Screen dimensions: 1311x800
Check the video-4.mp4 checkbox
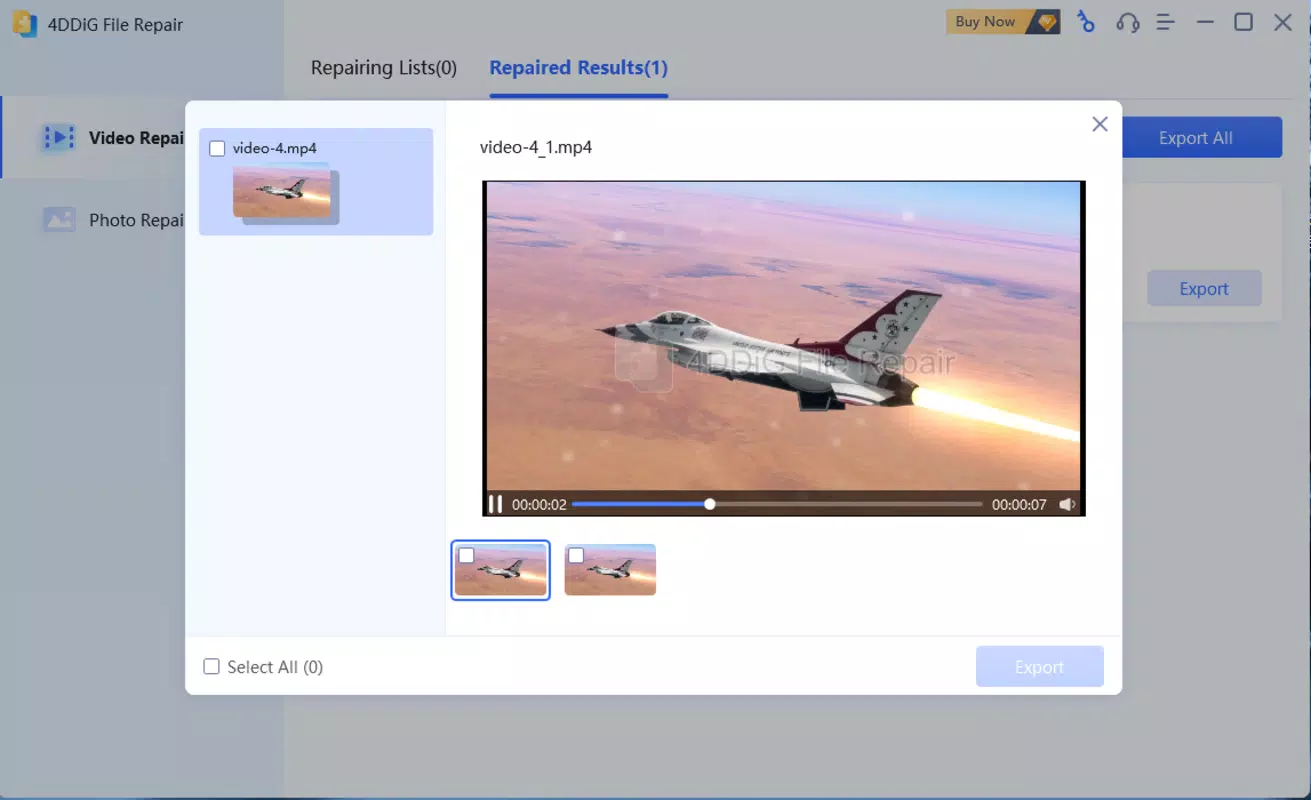[x=217, y=149]
